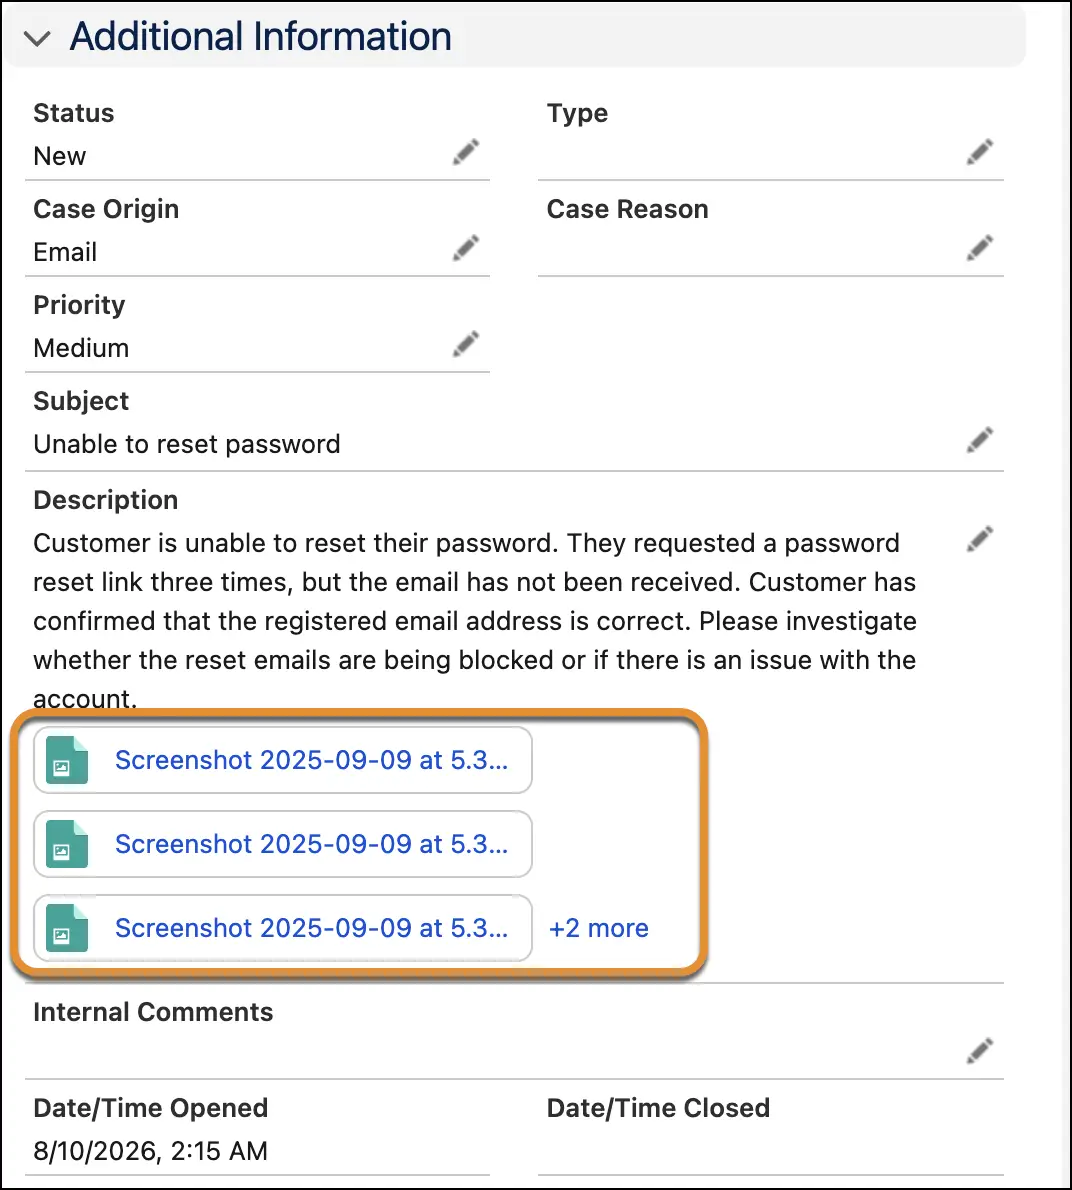
Task: Click the first attachment image file icon
Action: (x=67, y=760)
